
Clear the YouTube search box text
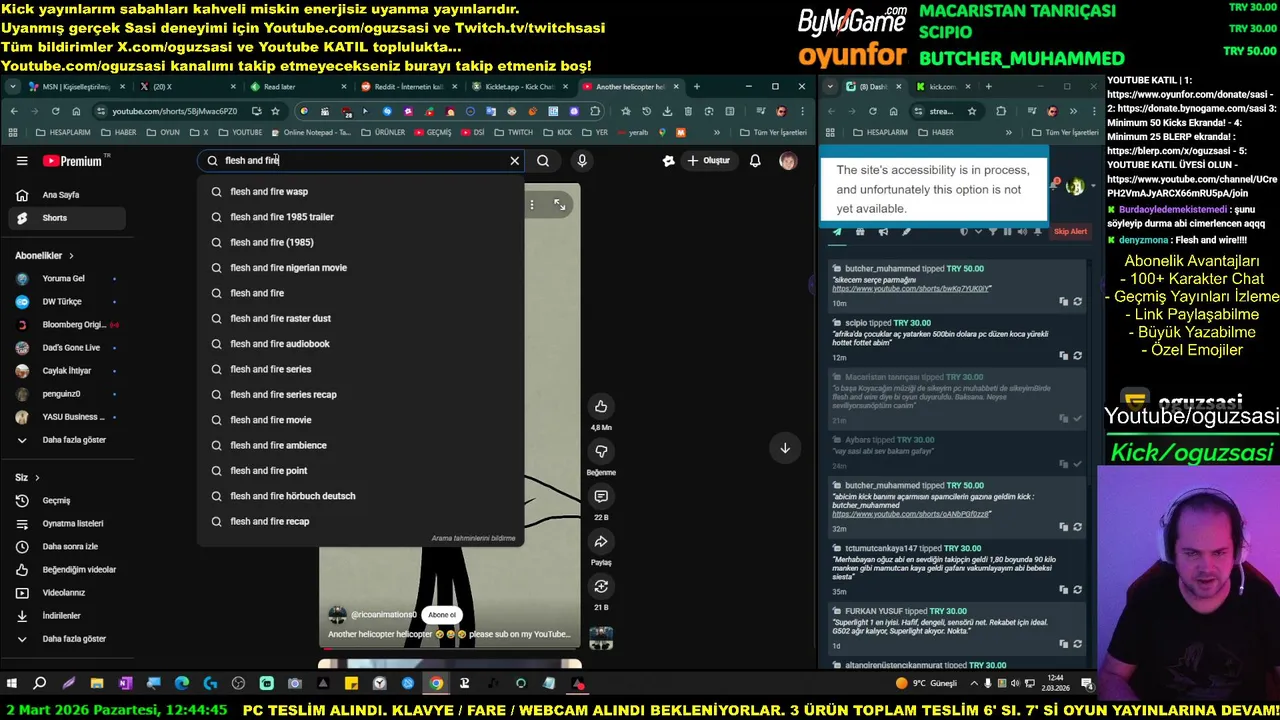(x=514, y=160)
